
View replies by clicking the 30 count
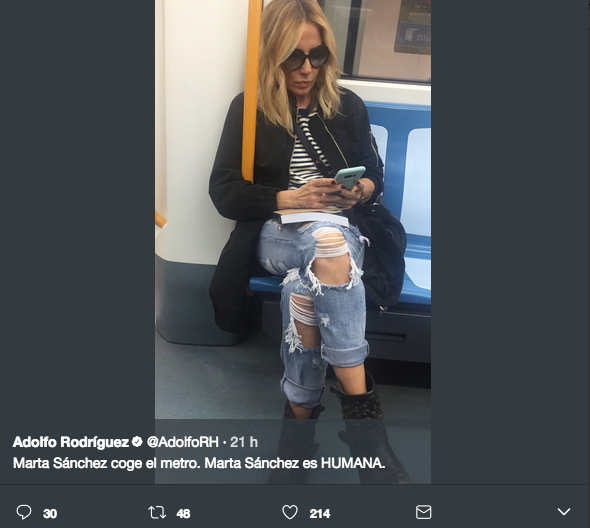[50, 514]
